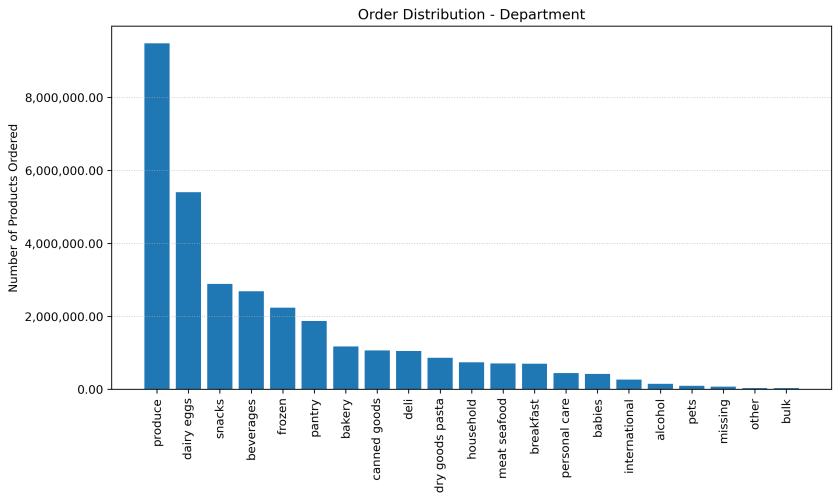Click the dry goods pasta x-axis label
The width and height of the screenshot is (840, 501).
440,447
